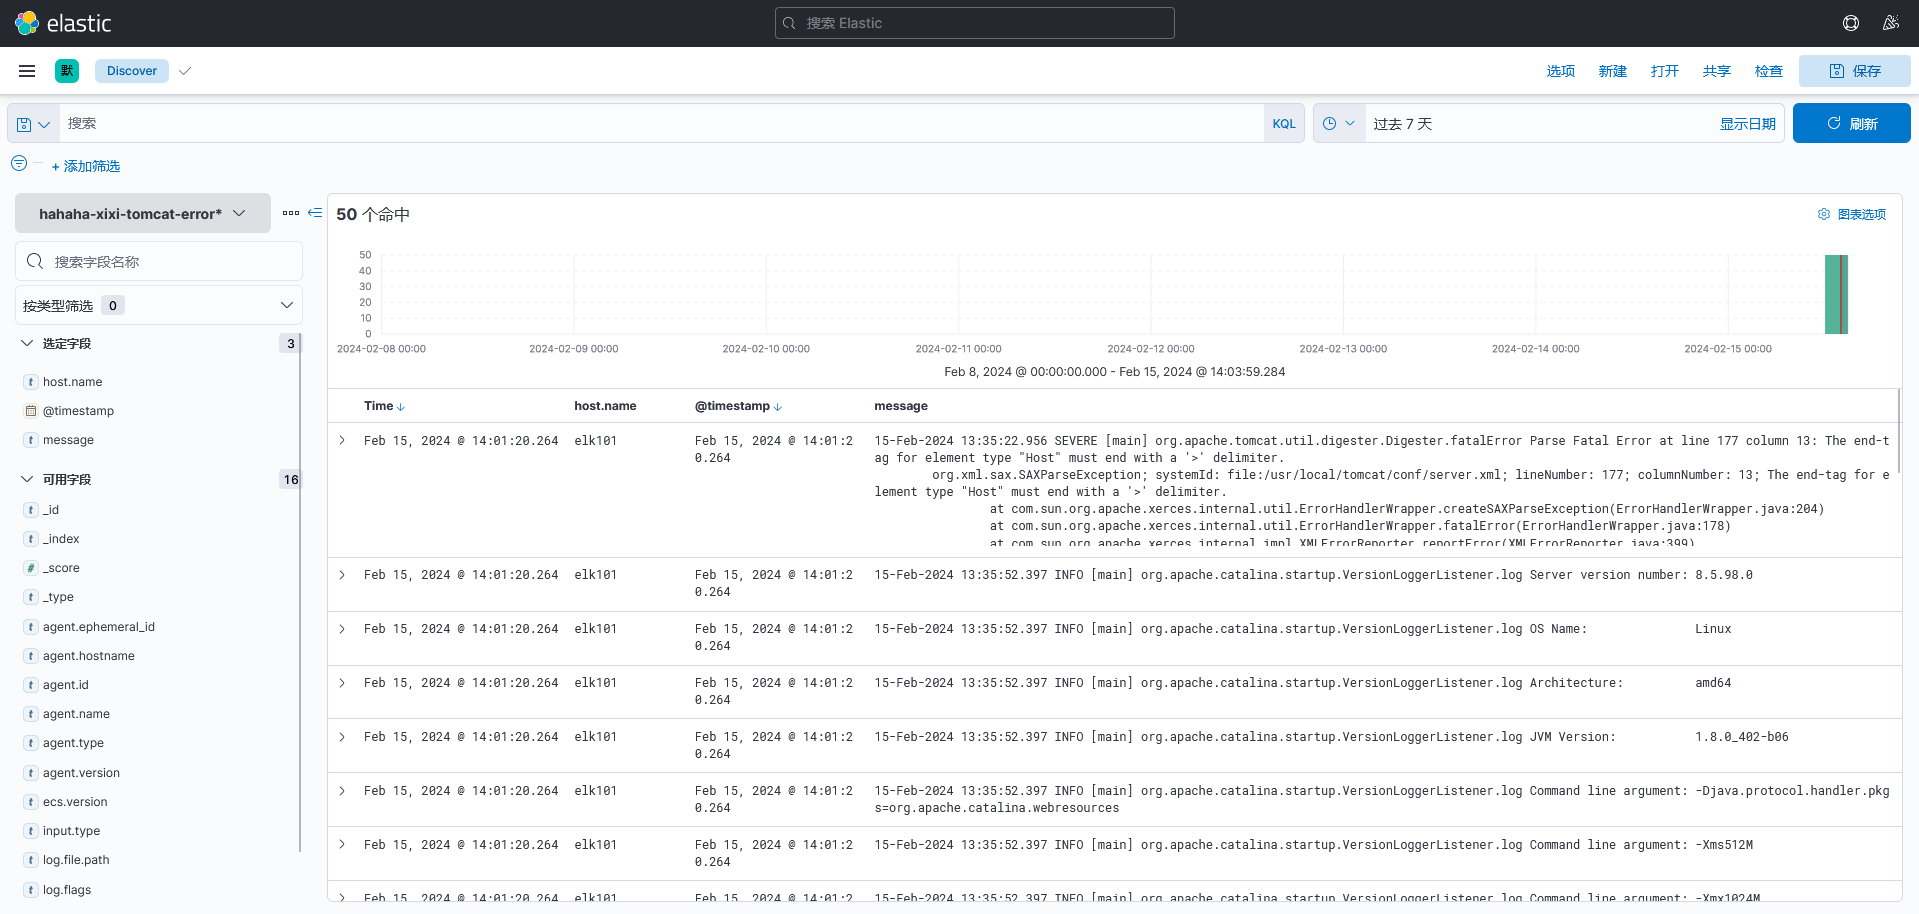The width and height of the screenshot is (1919, 914).
Task: Click the green space avatar icon
Action: 67,71
